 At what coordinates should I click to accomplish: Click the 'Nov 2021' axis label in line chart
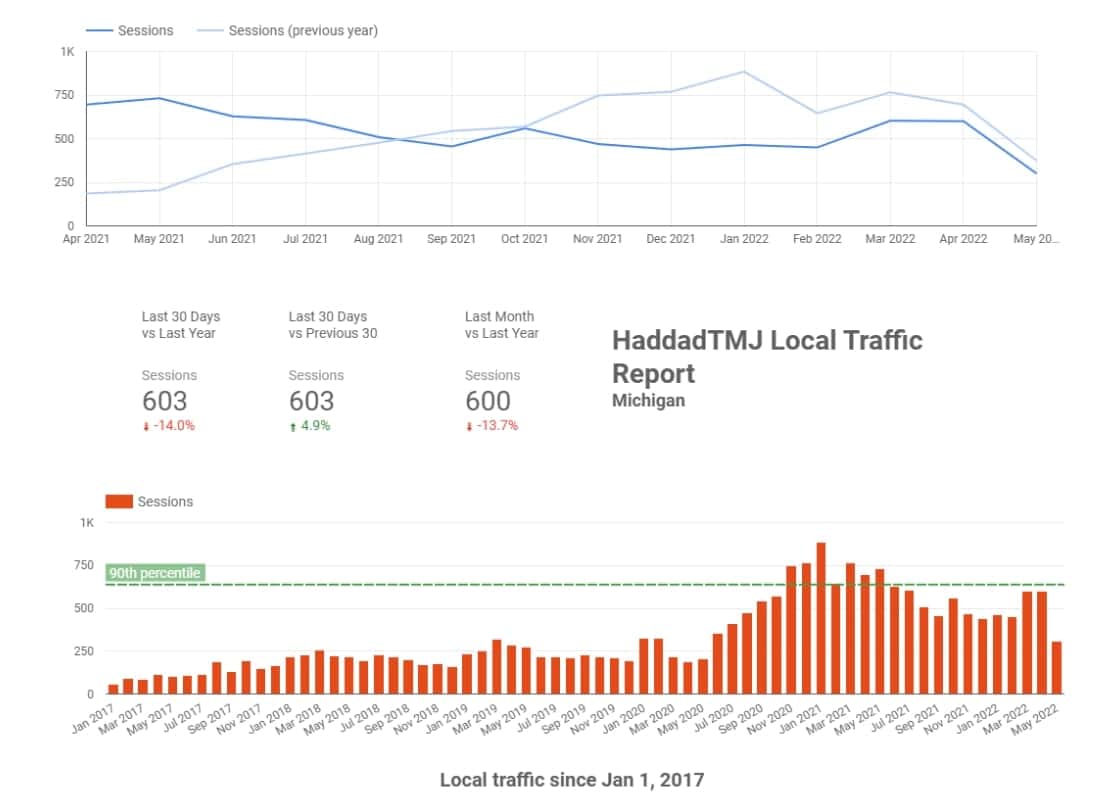tap(598, 239)
